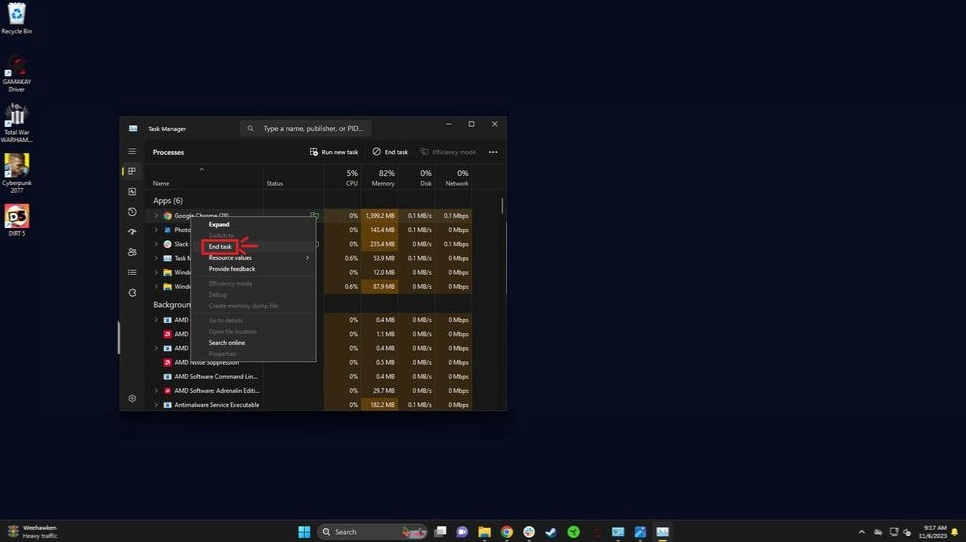
Task: Expand the Antimalware Service Executable row
Action: (156, 405)
